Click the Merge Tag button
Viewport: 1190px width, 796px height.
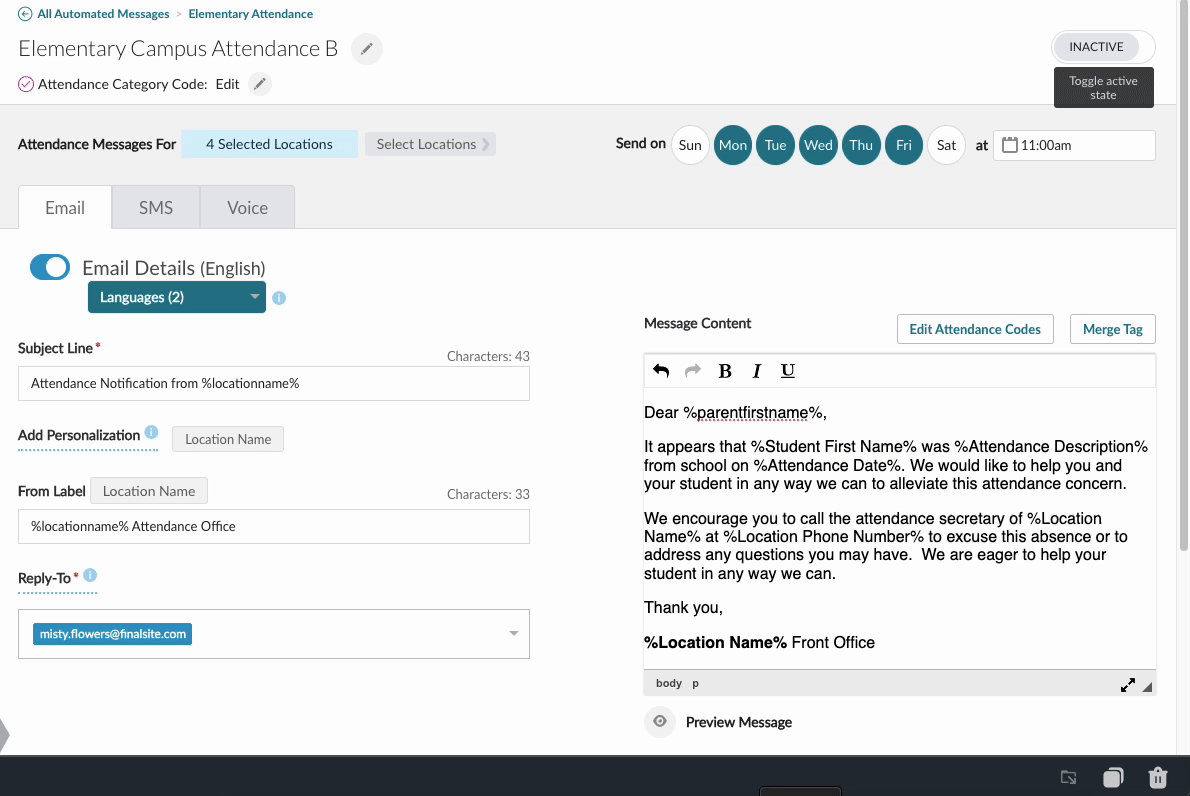pos(1113,329)
